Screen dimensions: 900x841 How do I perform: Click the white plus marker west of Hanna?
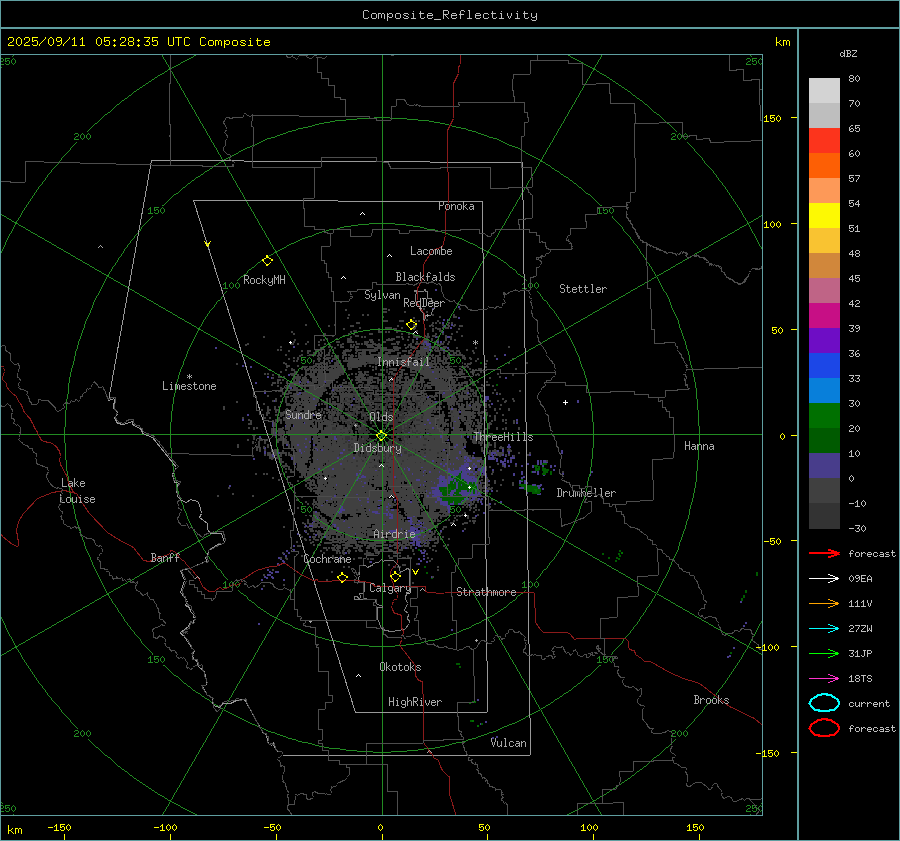click(x=565, y=402)
